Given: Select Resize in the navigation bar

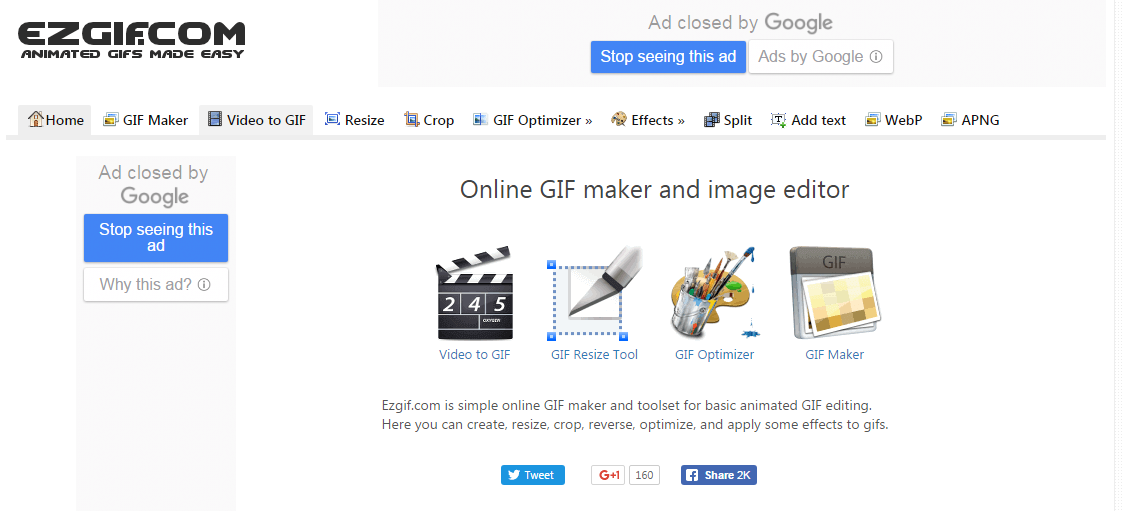Looking at the screenshot, I should 355,120.
